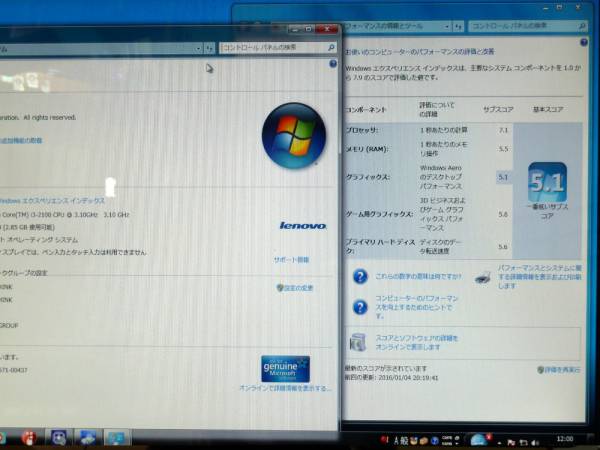Select the ゲーム用グラフィックス component label
The height and width of the screenshot is (450, 600).
pos(379,214)
